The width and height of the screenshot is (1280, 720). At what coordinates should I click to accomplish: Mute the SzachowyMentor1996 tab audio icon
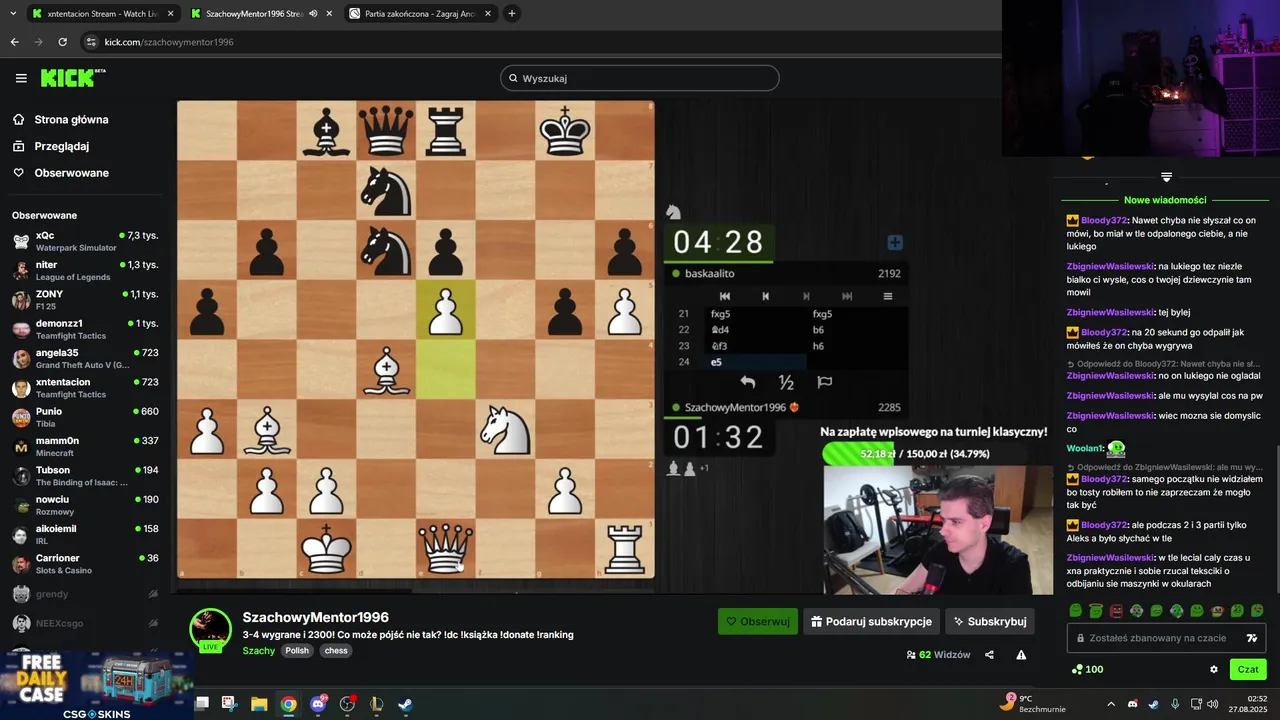[x=313, y=14]
